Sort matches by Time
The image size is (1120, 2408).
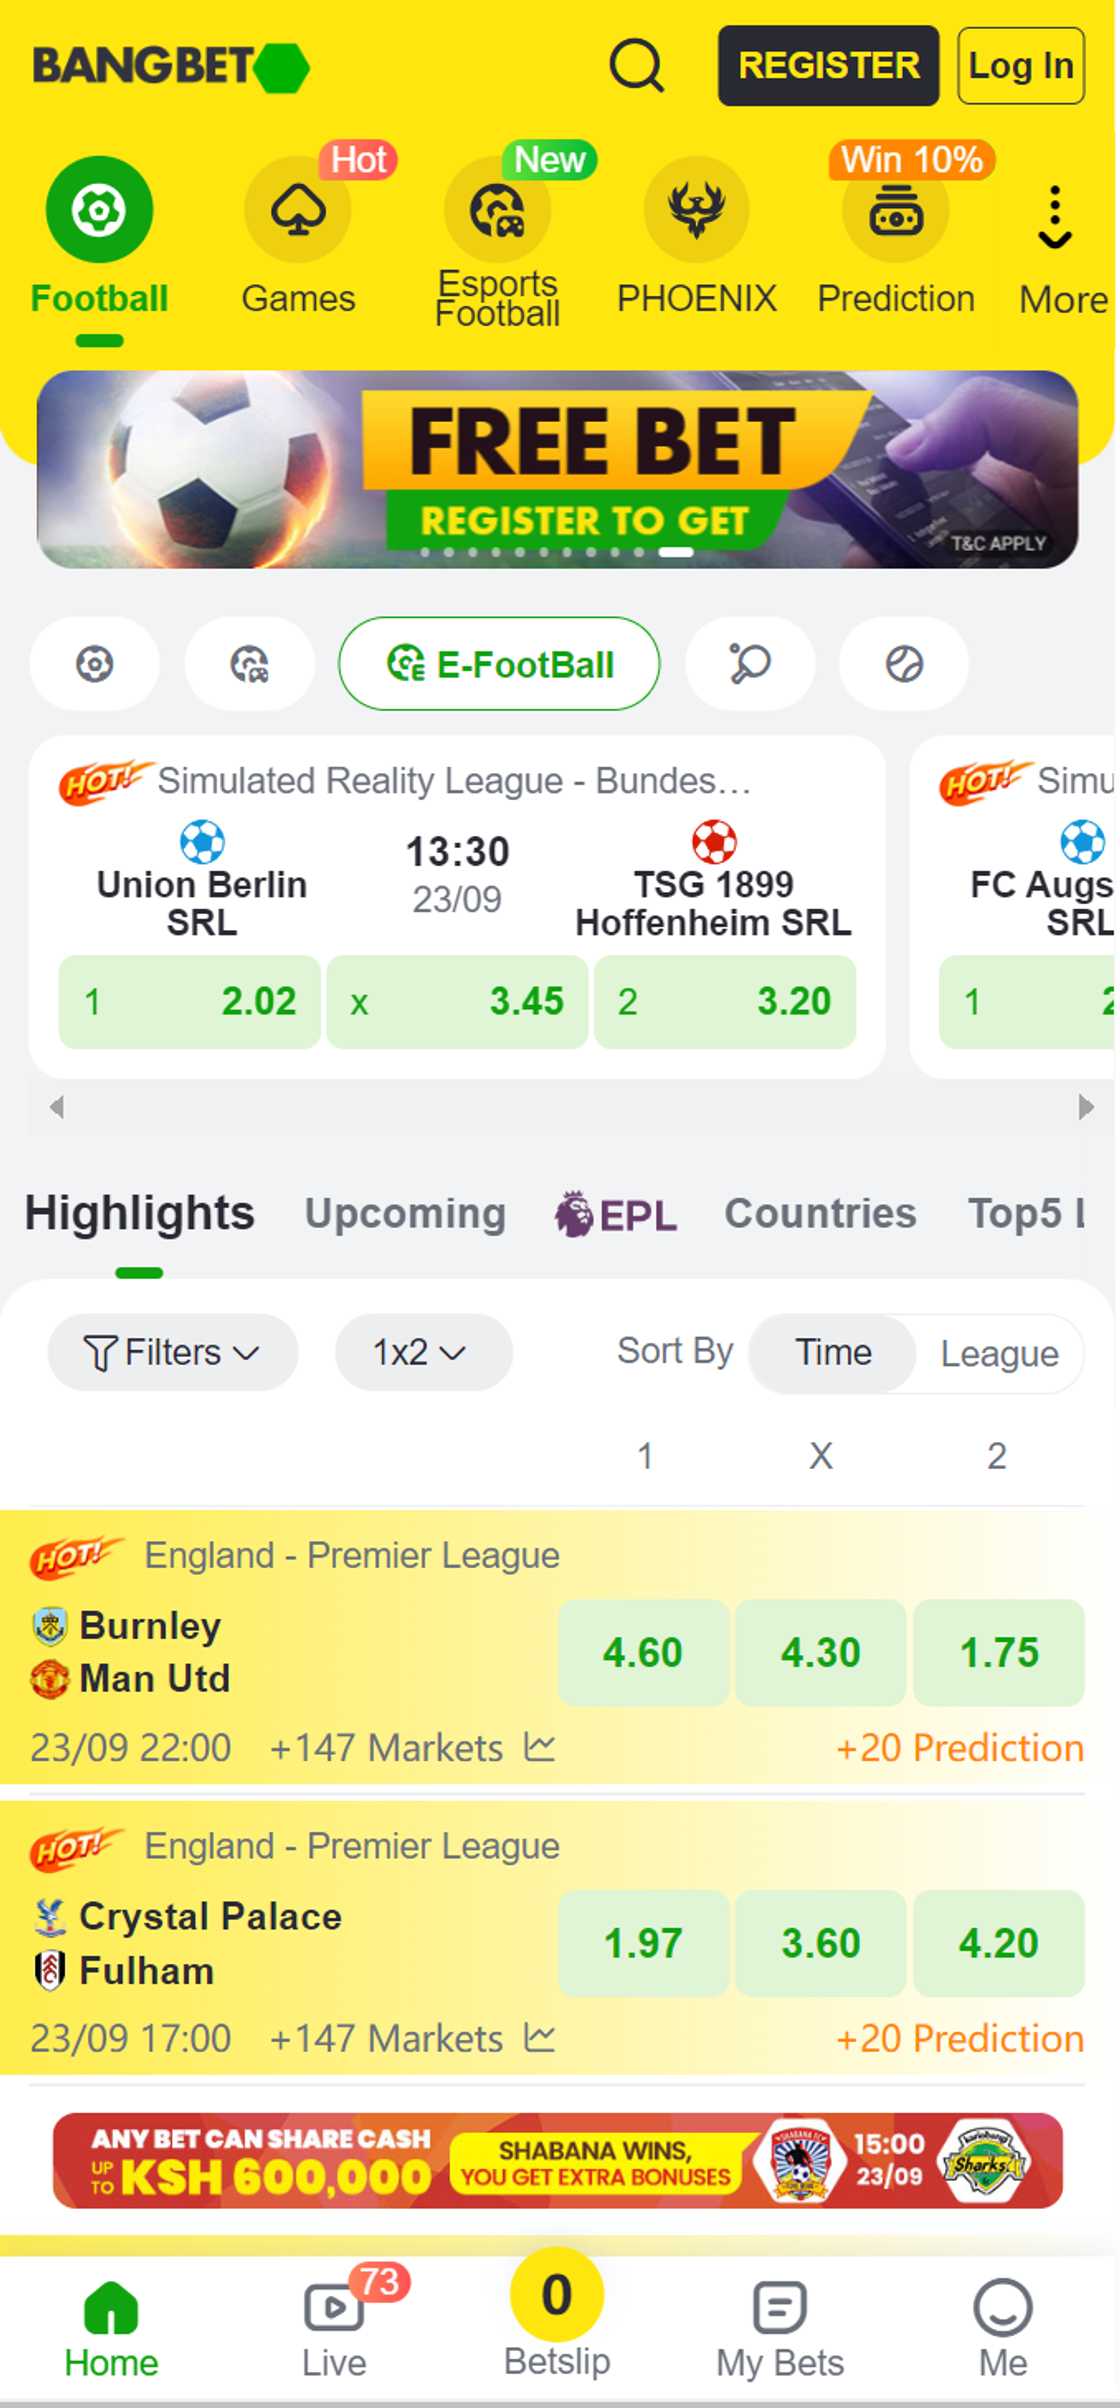[x=833, y=1353]
